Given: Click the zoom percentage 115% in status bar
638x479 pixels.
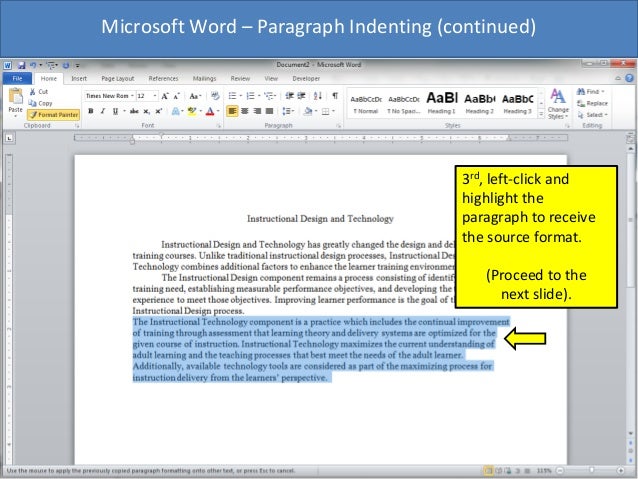Looking at the screenshot, I should tap(544, 470).
